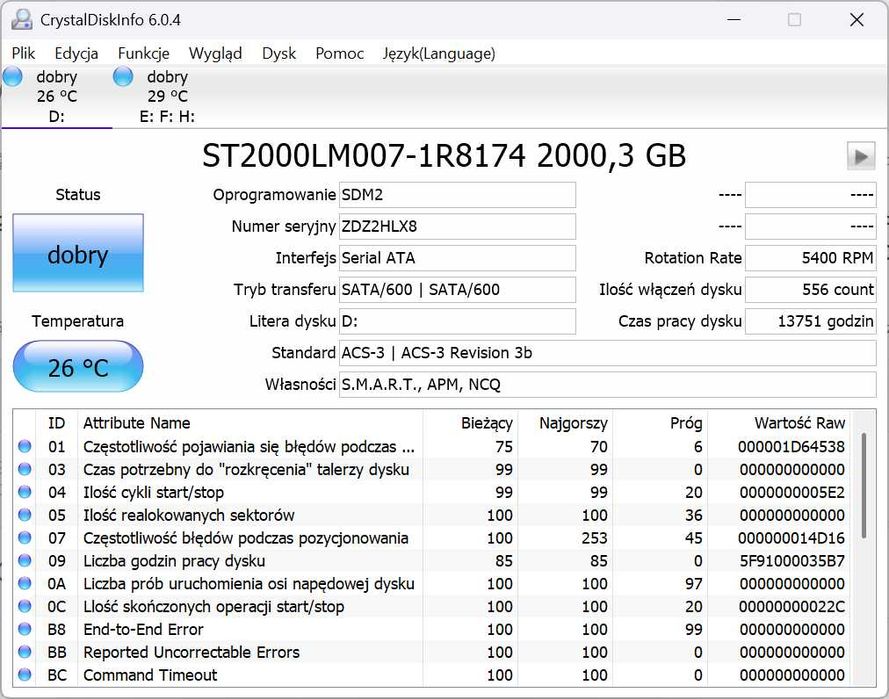Click the Próg column header
889x699 pixels.
click(x=660, y=423)
